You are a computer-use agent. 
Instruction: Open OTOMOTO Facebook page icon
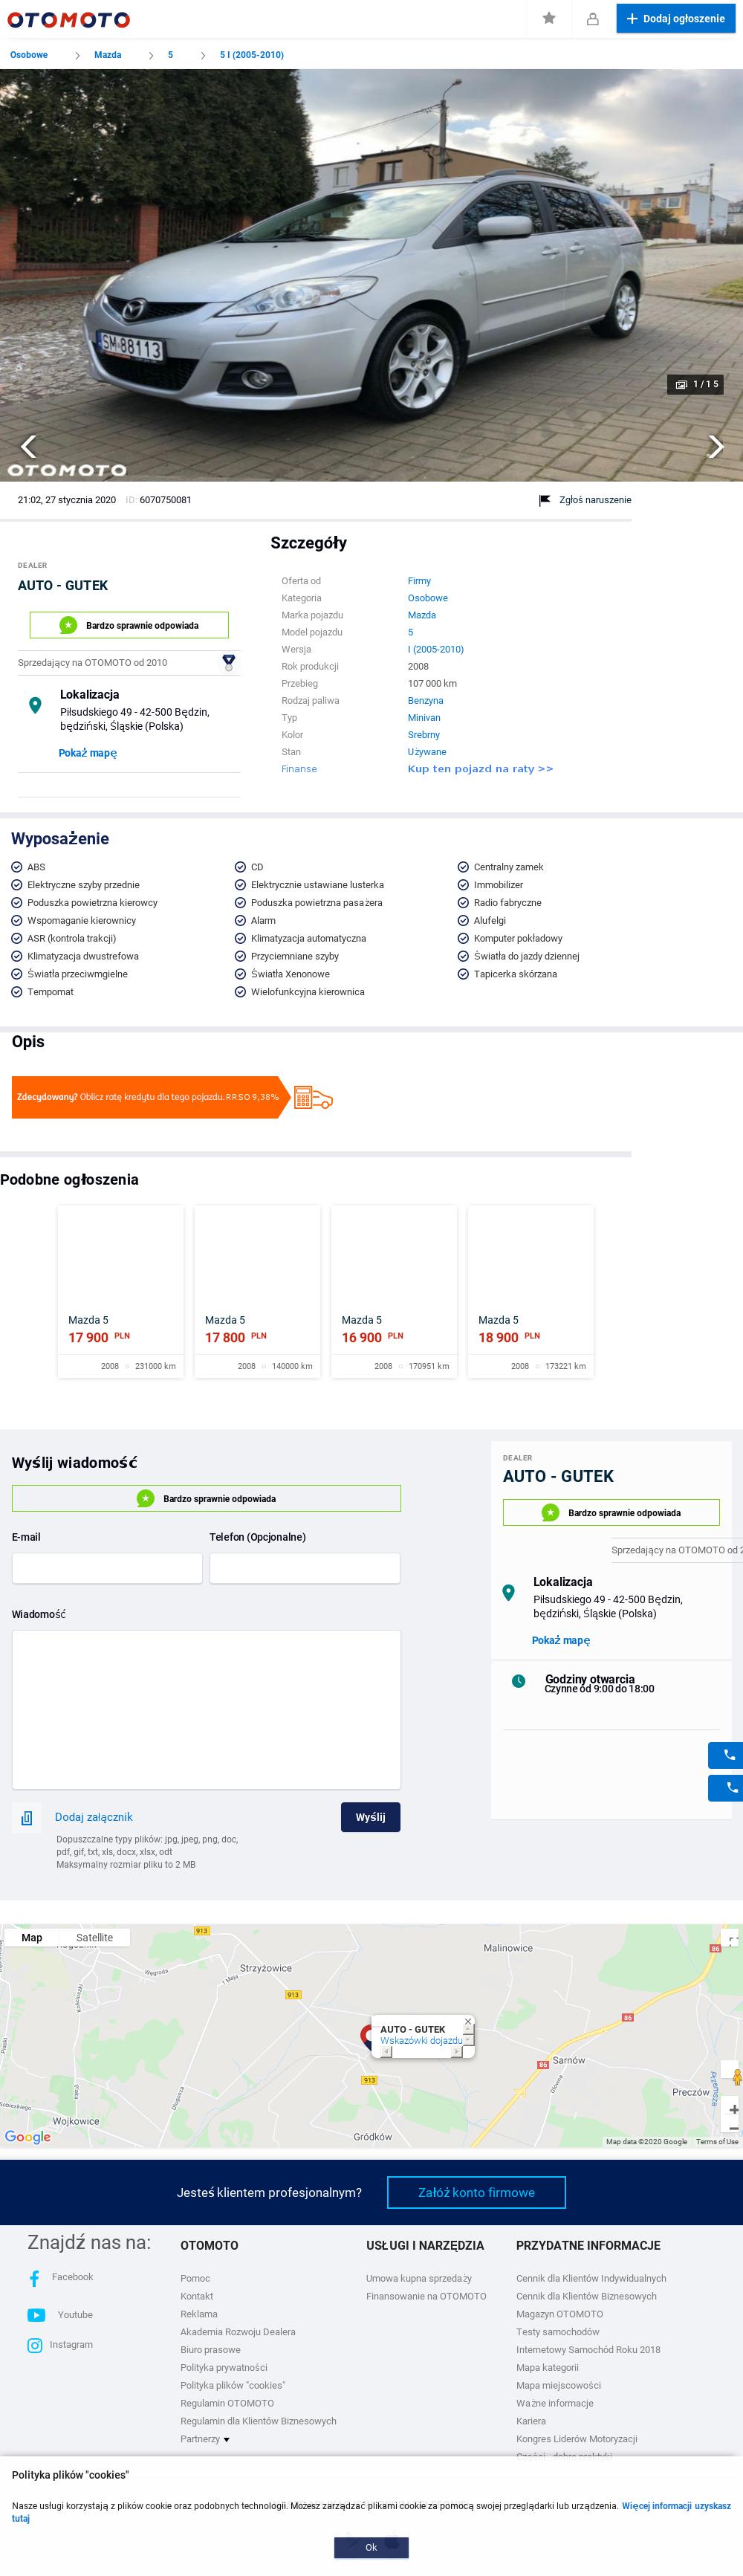(x=35, y=2277)
